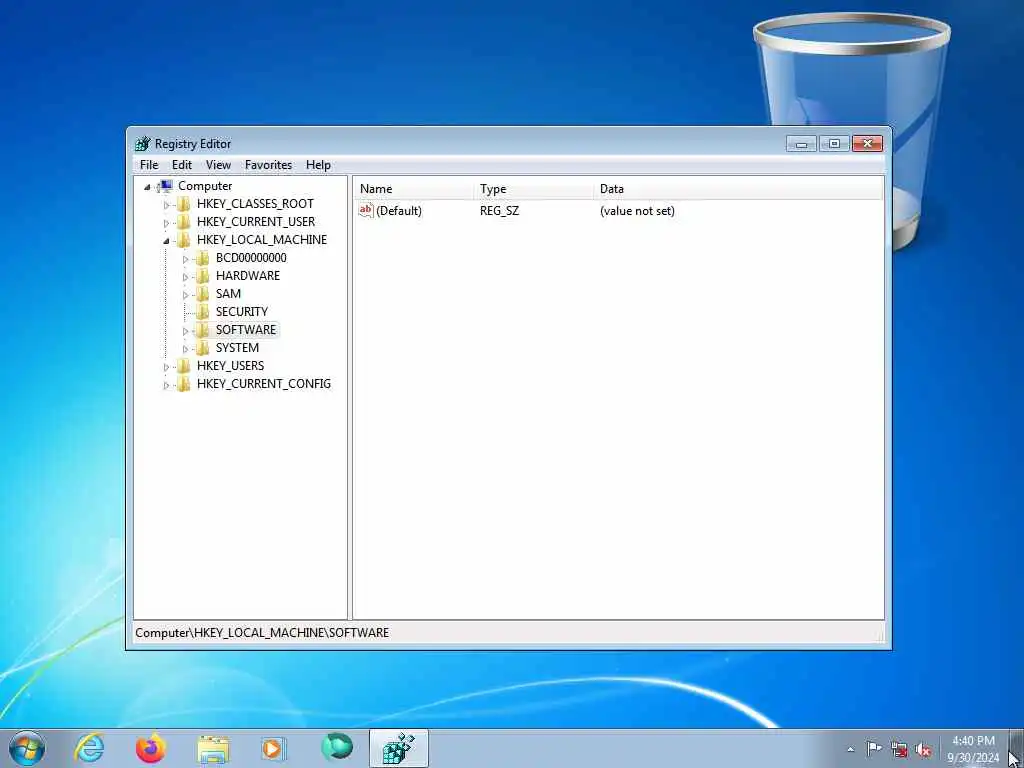Select the Computer tree label

click(205, 186)
